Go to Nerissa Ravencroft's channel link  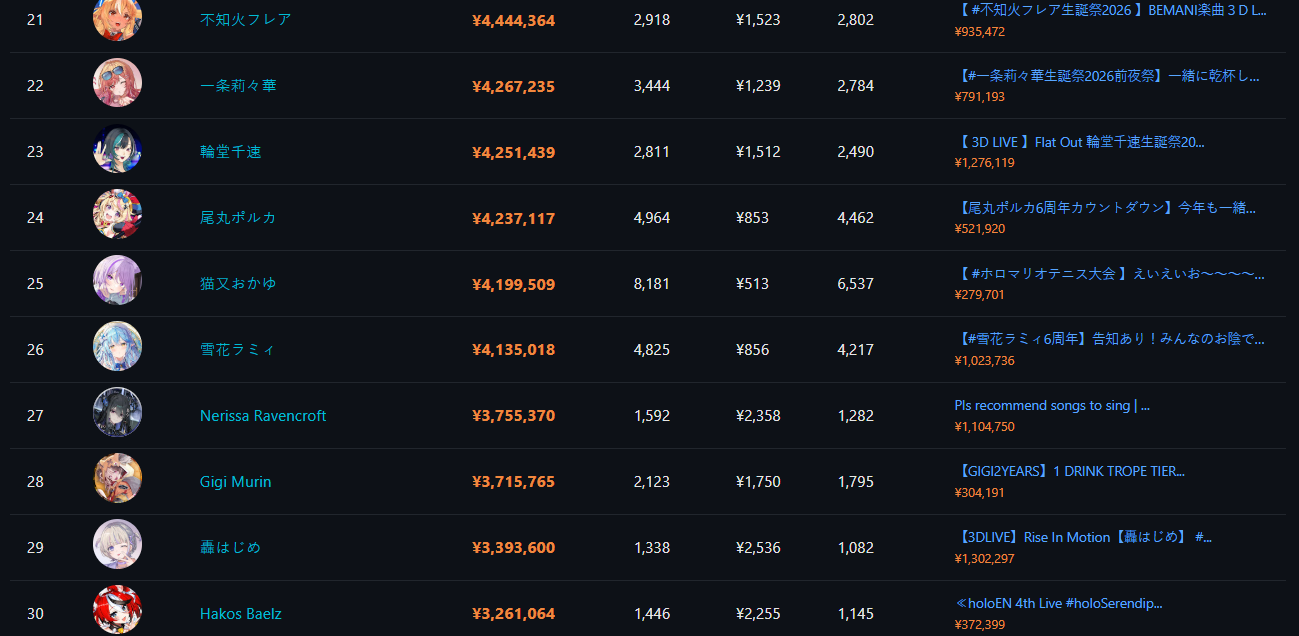point(263,416)
